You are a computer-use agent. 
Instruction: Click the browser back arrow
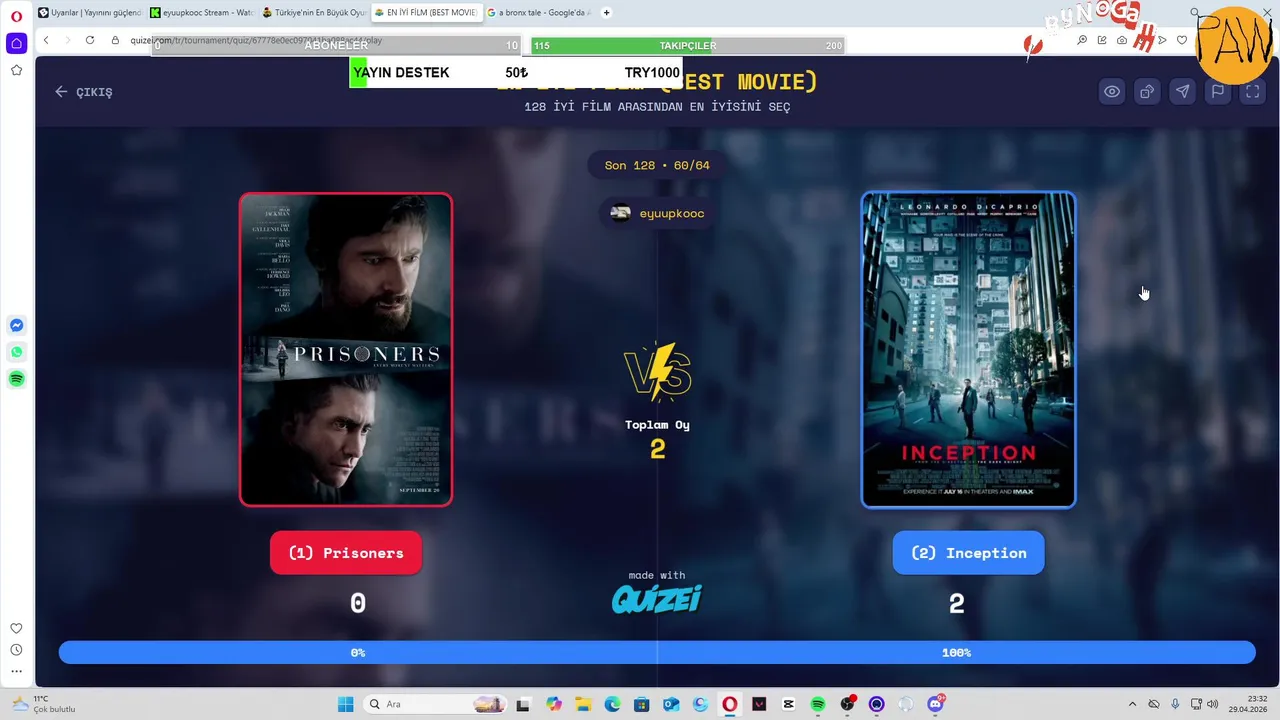point(46,40)
